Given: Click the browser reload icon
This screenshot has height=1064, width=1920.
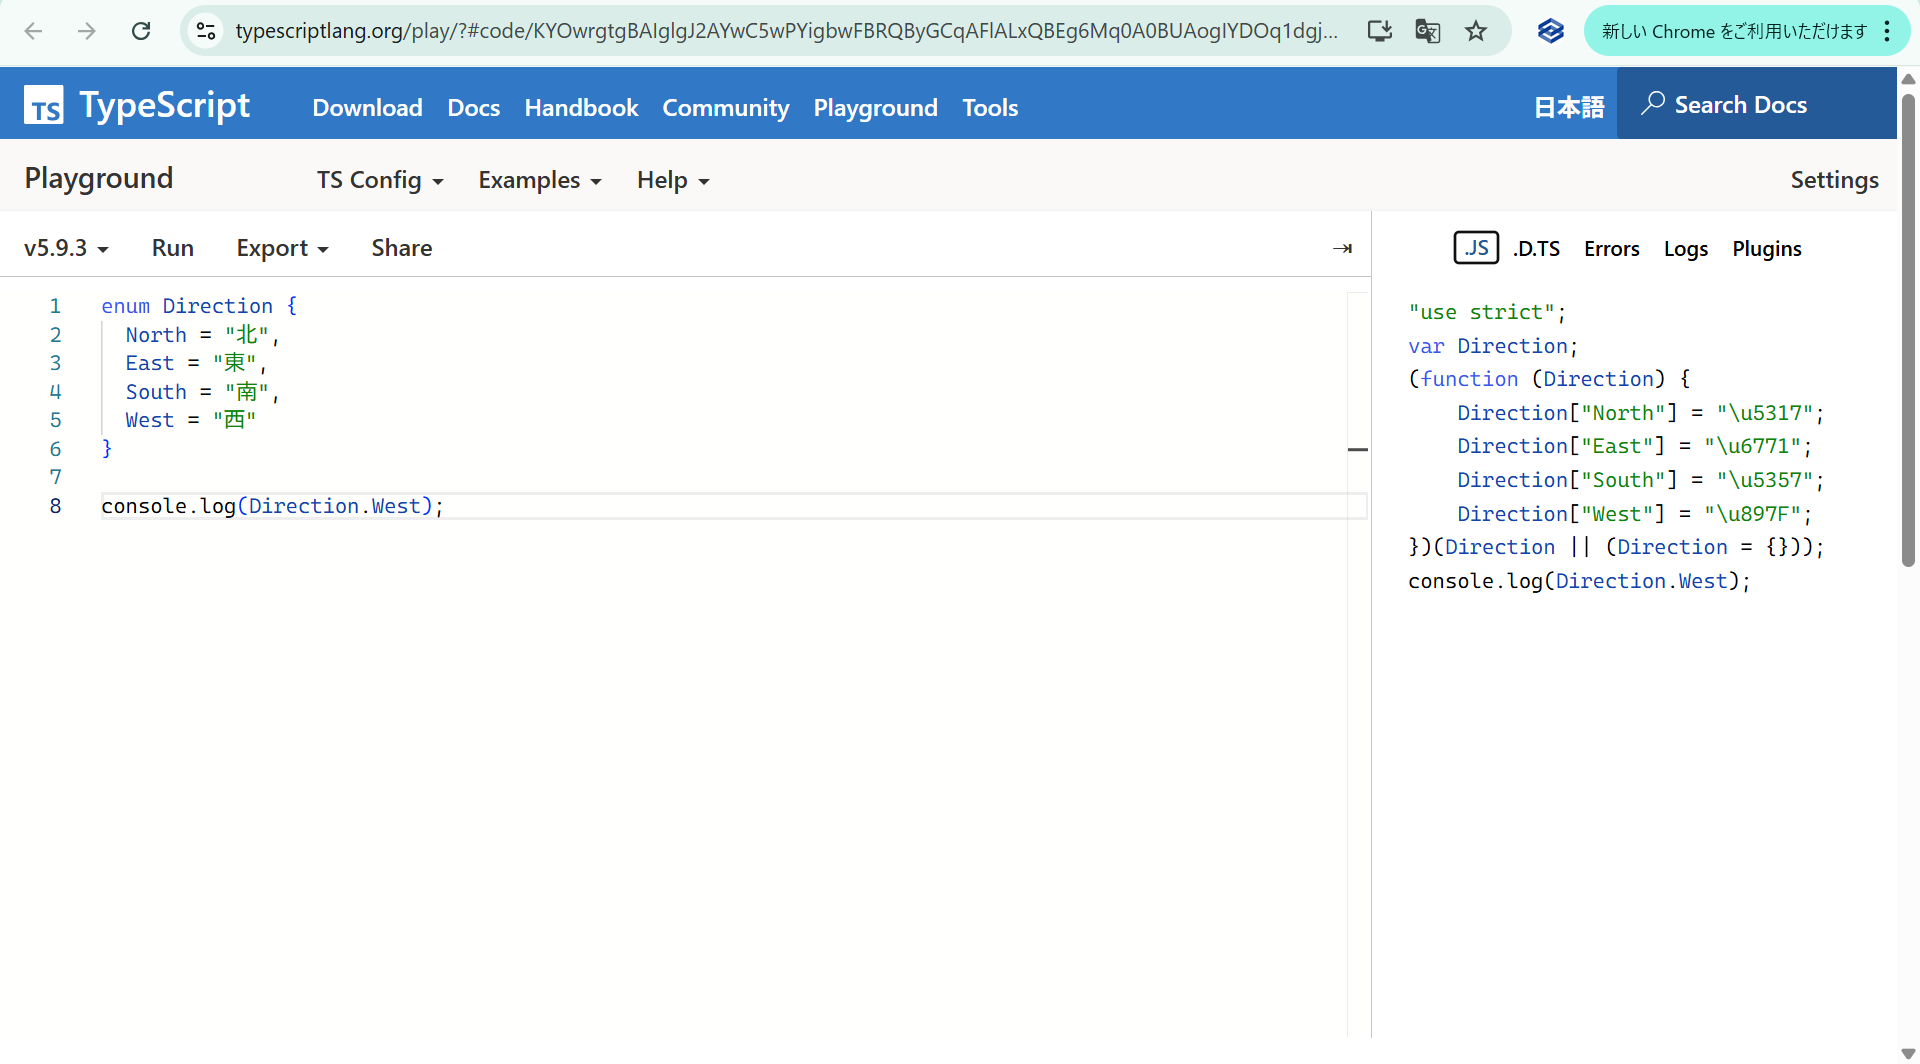Looking at the screenshot, I should pos(141,31).
